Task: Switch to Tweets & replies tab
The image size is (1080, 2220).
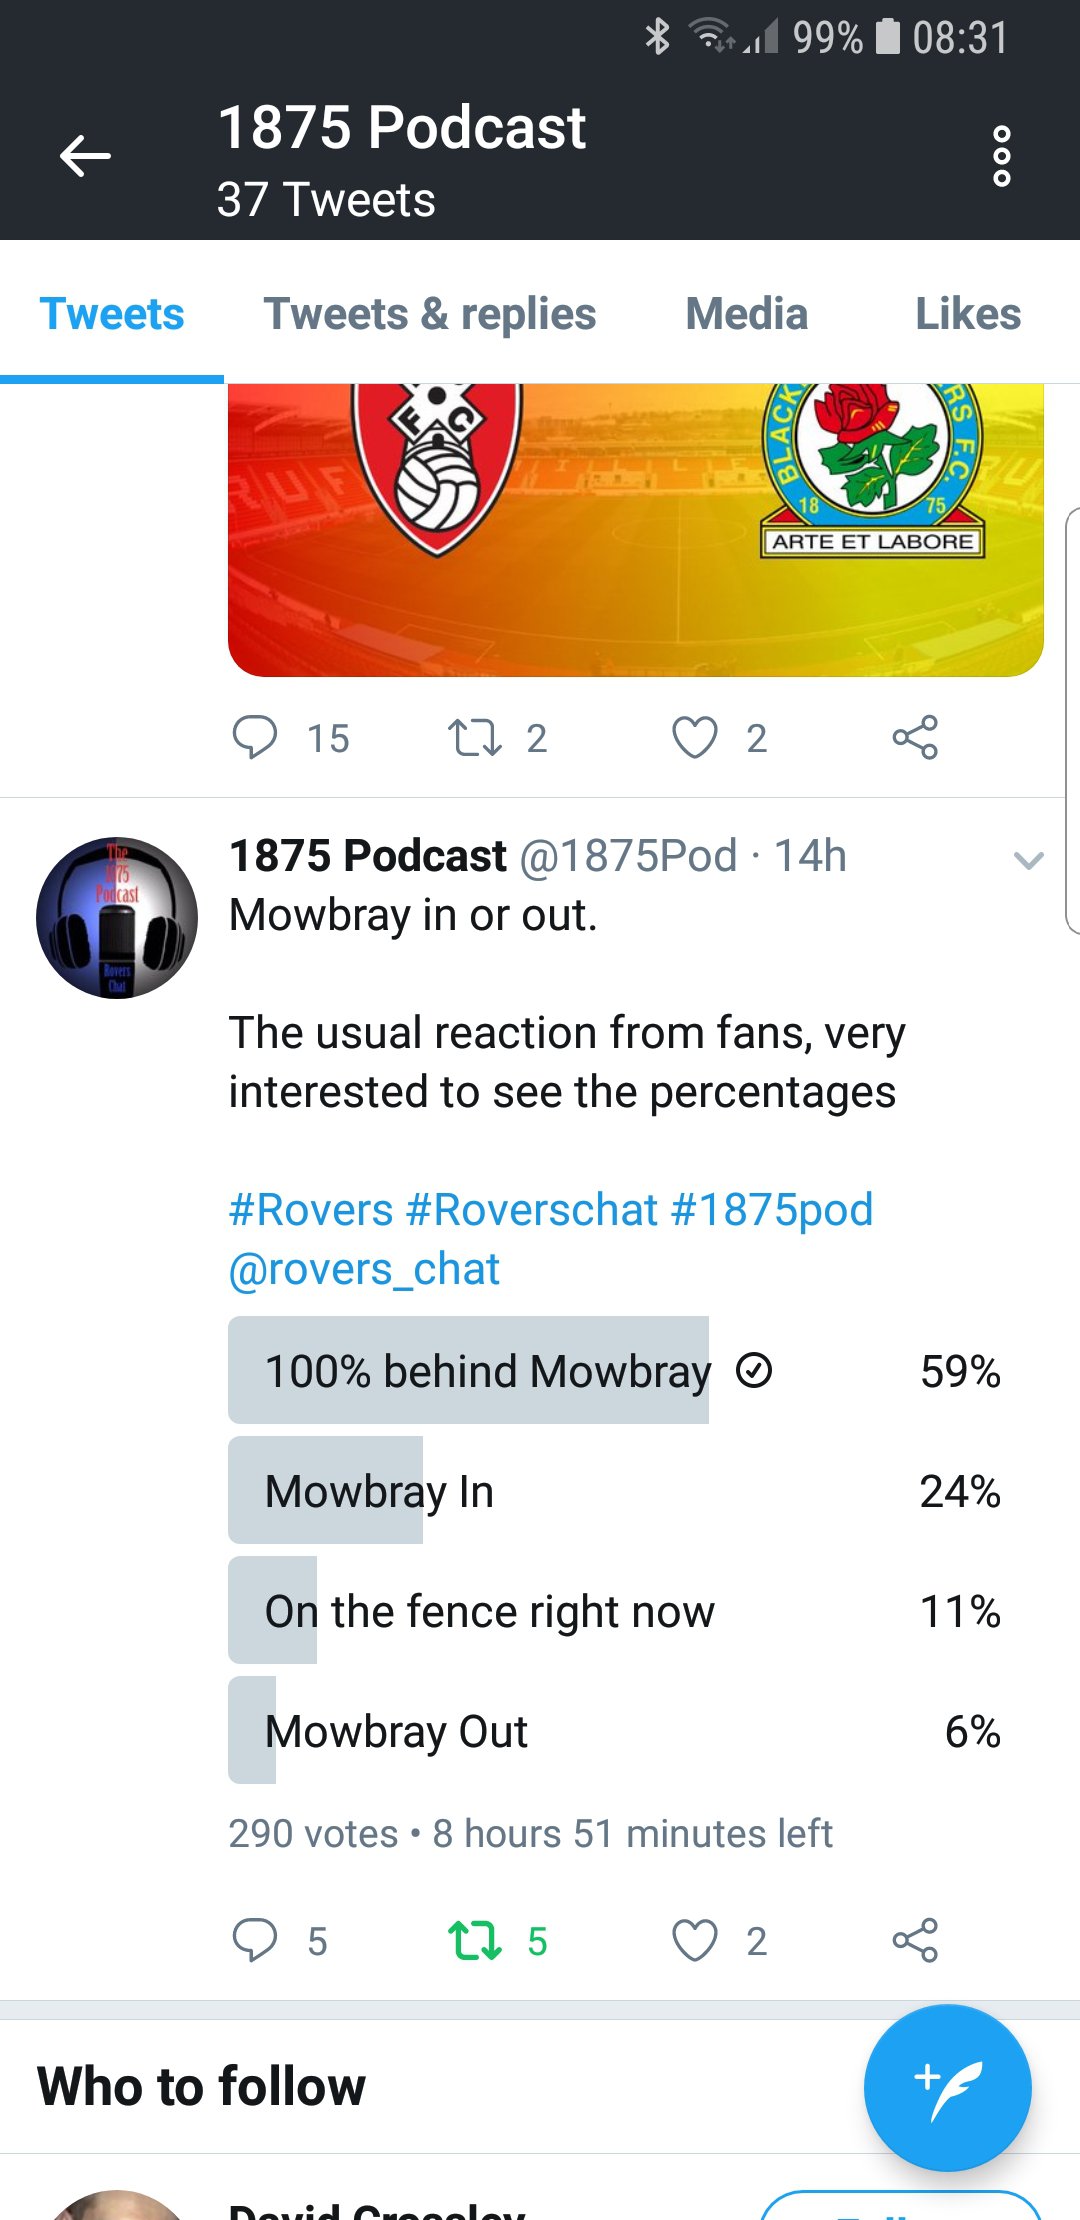Action: (430, 314)
